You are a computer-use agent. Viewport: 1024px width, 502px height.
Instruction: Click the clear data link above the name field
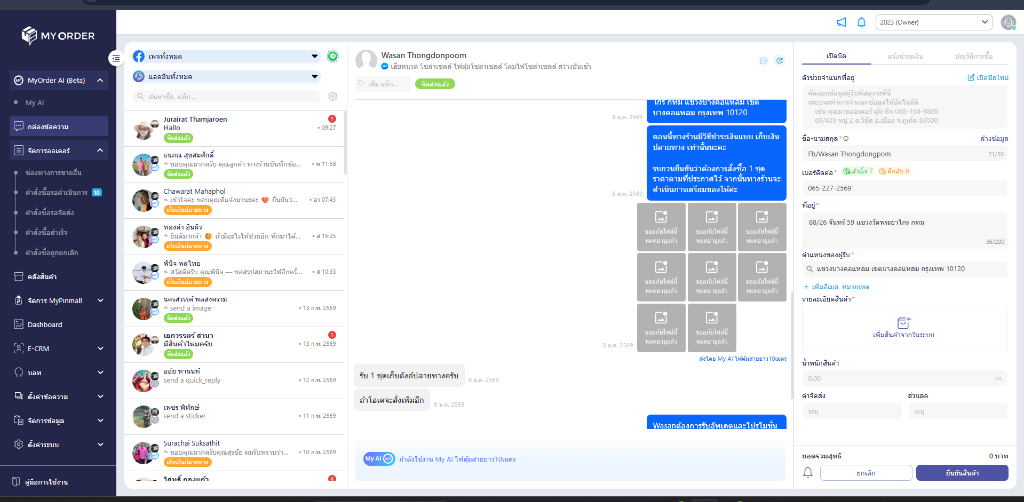(x=994, y=138)
